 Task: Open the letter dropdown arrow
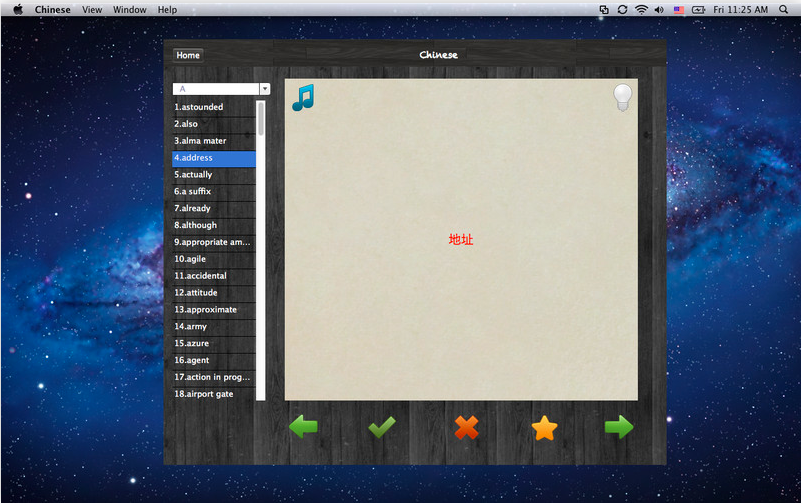[x=265, y=89]
